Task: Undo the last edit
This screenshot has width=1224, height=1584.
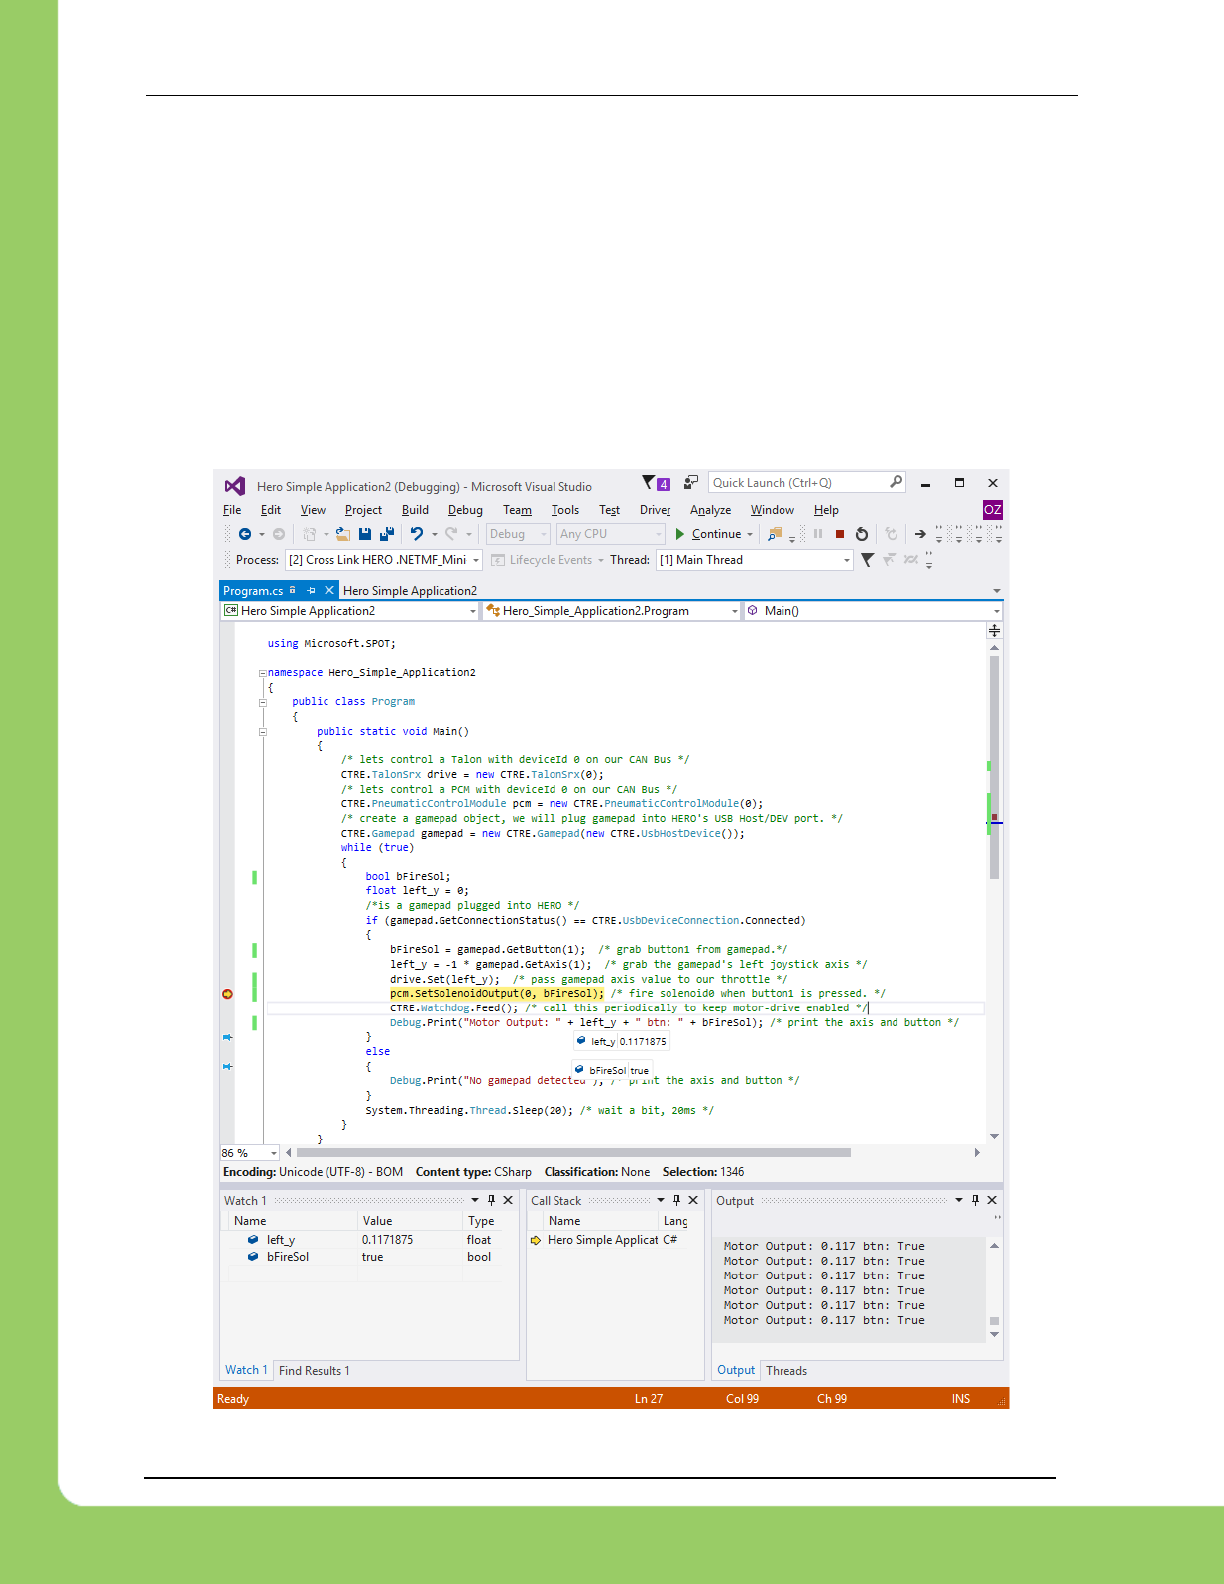Action: [417, 534]
